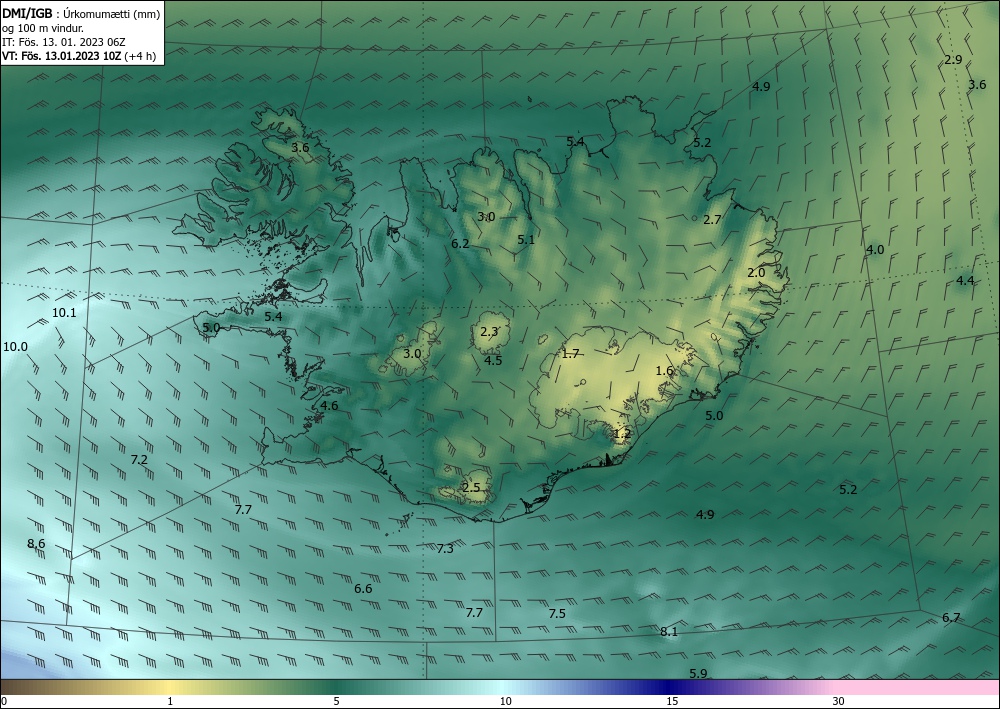
Task: Click the '0' label on the colour scale
Action: (4, 702)
